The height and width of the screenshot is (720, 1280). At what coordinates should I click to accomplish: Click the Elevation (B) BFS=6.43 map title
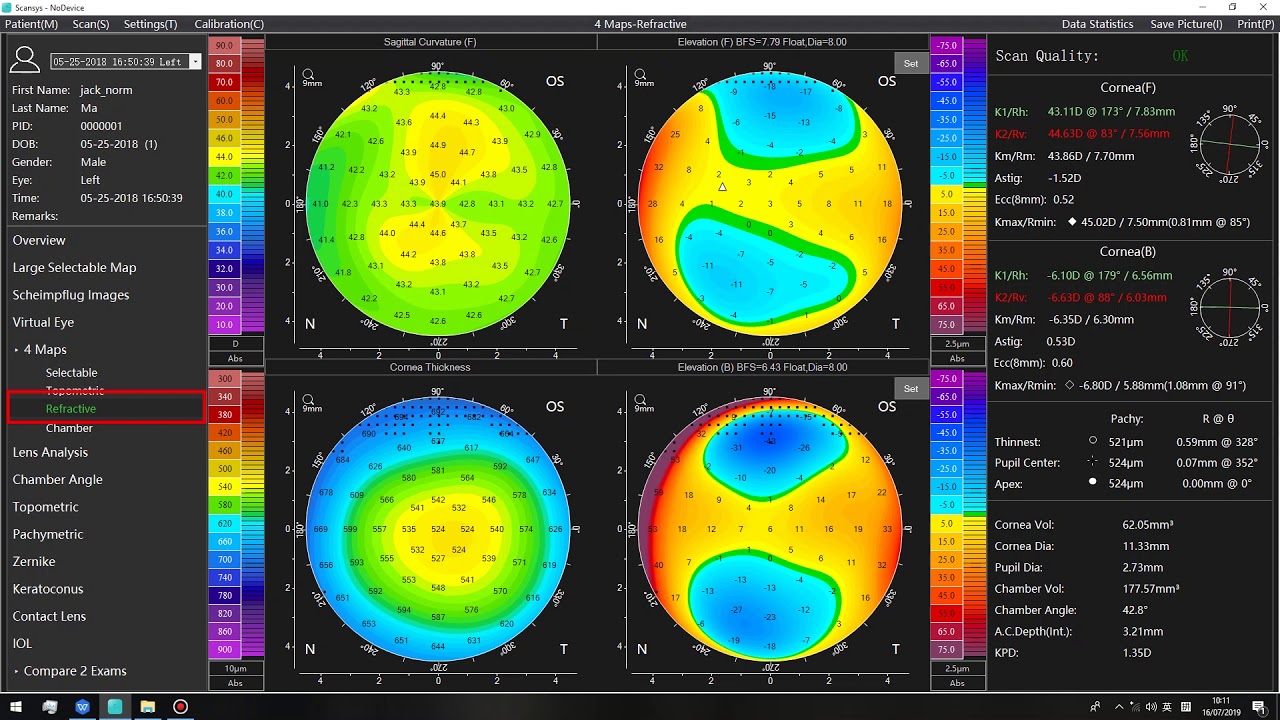762,367
